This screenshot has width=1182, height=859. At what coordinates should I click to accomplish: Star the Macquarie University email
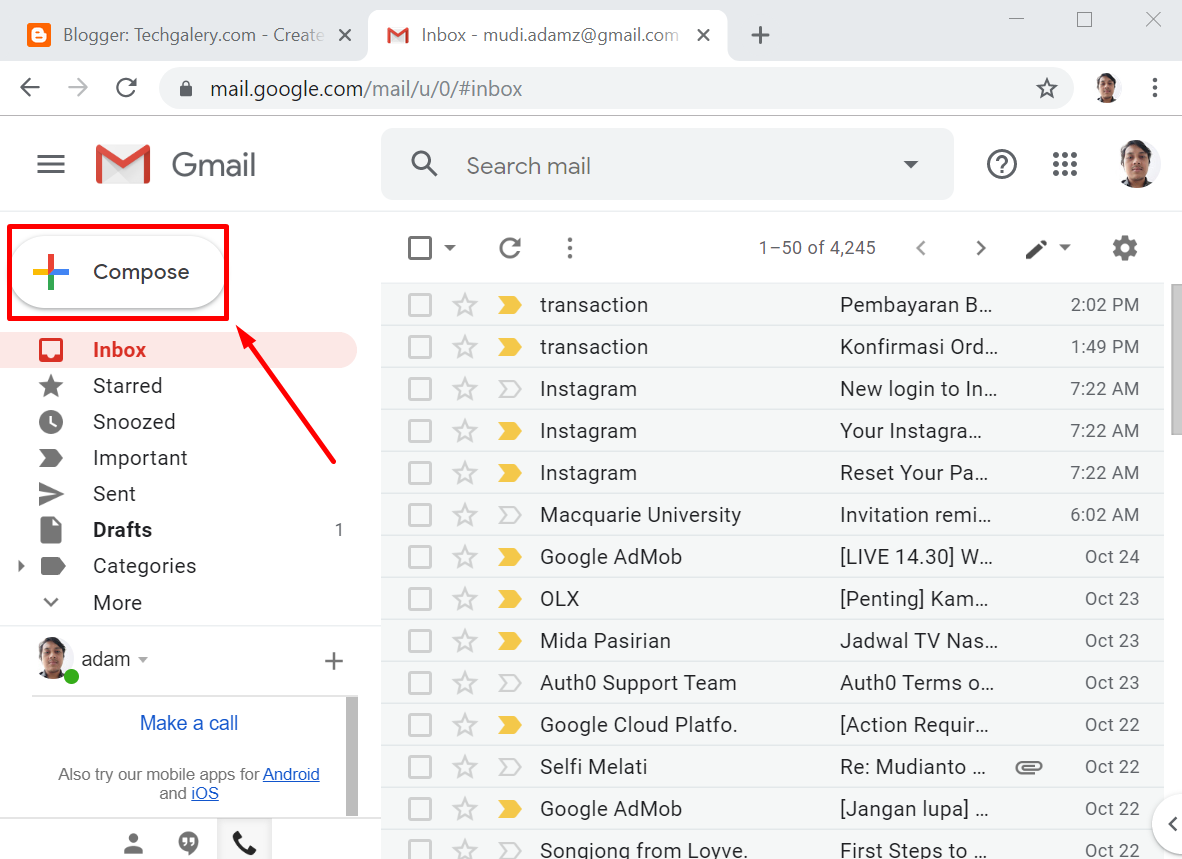coord(464,514)
